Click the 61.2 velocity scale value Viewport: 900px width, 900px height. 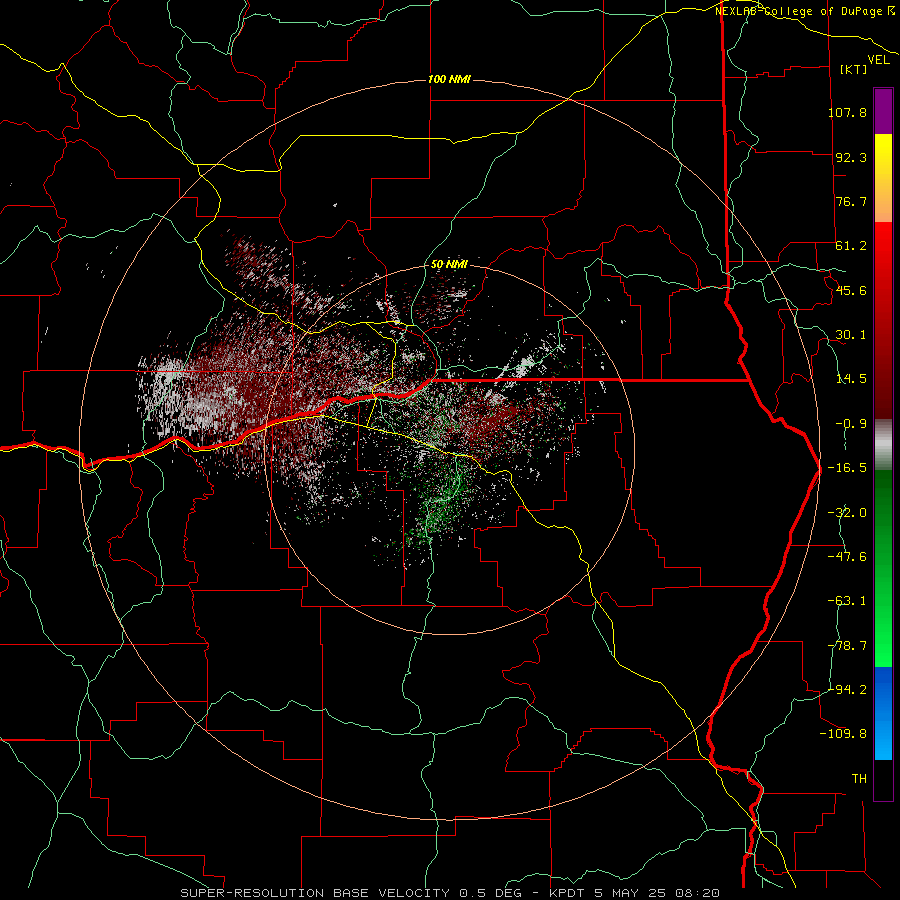(x=851, y=246)
